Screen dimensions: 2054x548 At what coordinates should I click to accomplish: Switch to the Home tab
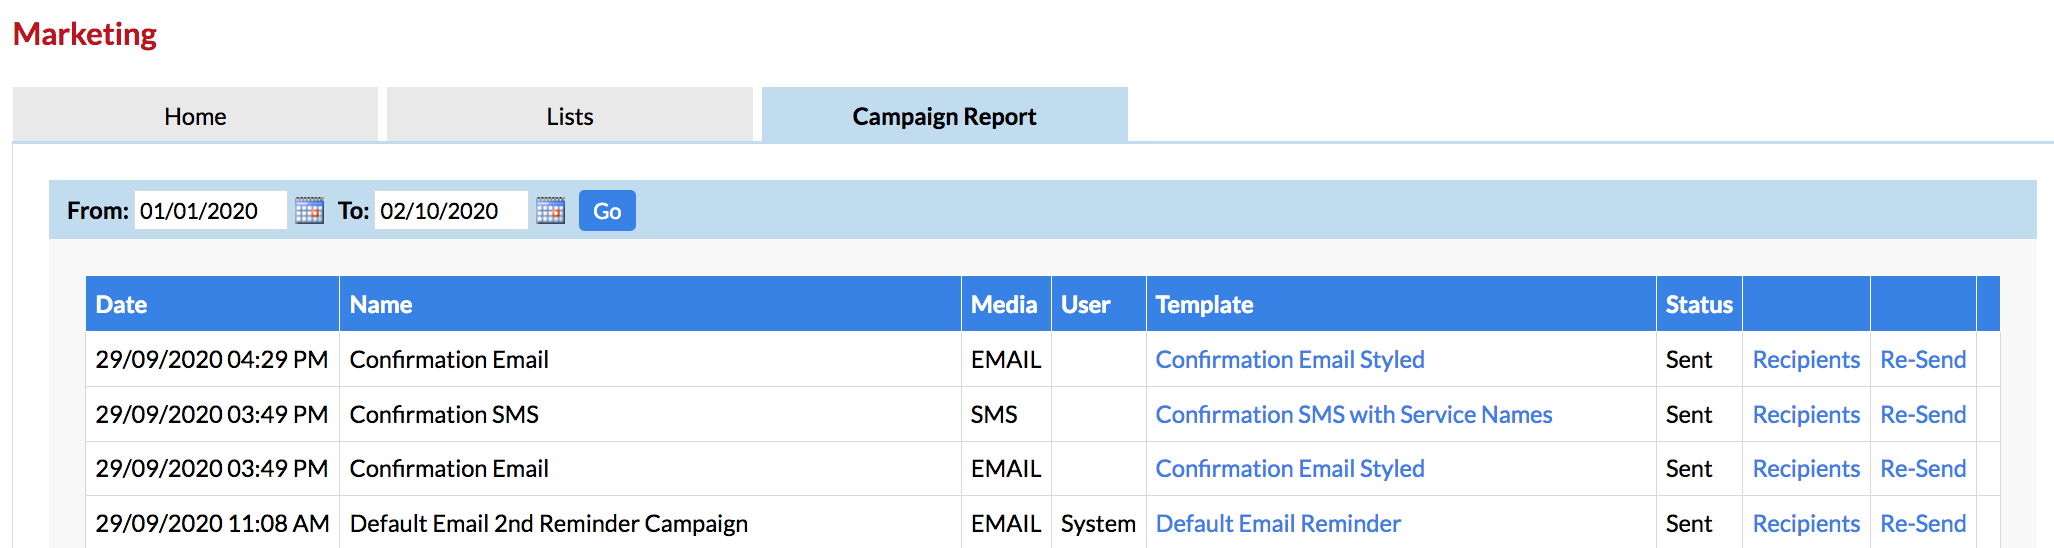pyautogui.click(x=195, y=116)
